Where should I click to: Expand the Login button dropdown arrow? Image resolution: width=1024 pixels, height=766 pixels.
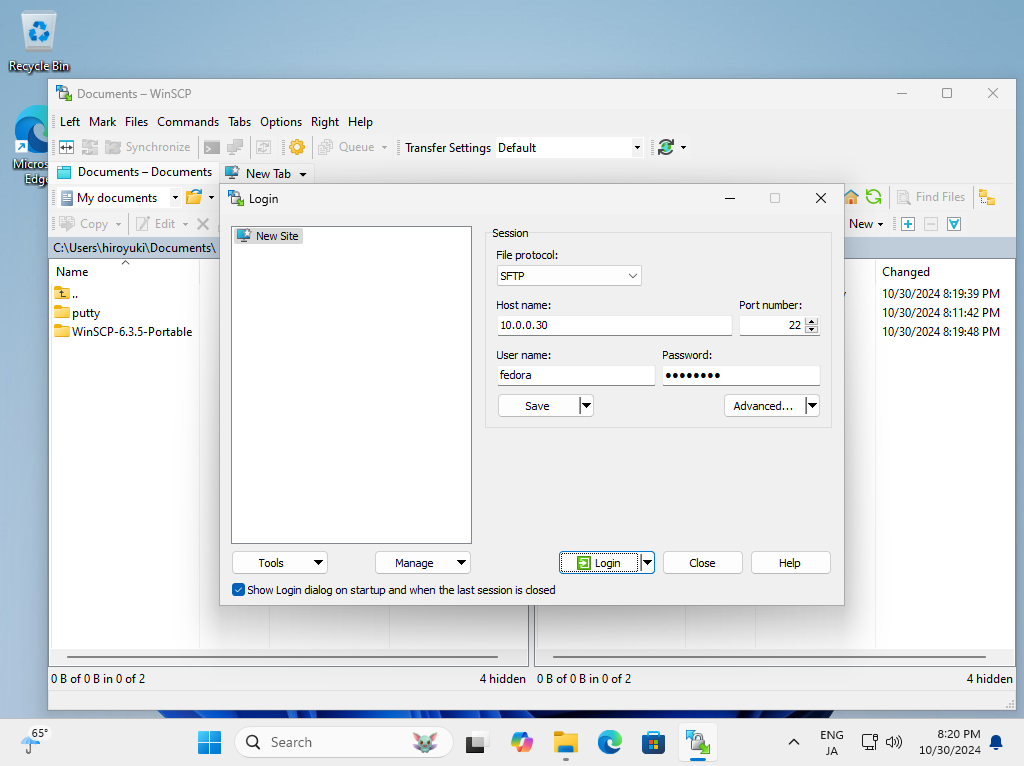point(648,563)
